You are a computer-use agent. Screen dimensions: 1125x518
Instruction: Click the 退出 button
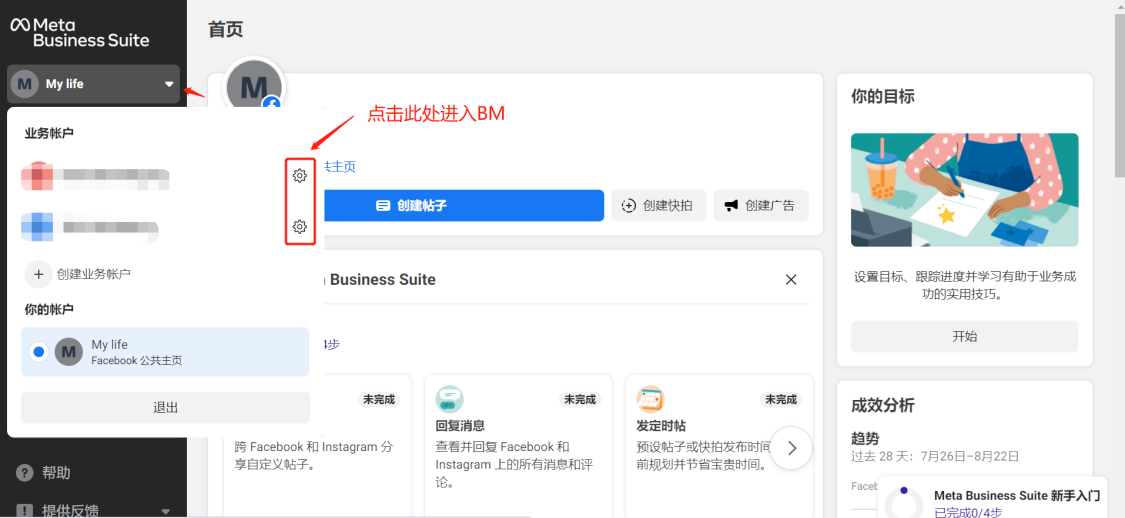(166, 408)
